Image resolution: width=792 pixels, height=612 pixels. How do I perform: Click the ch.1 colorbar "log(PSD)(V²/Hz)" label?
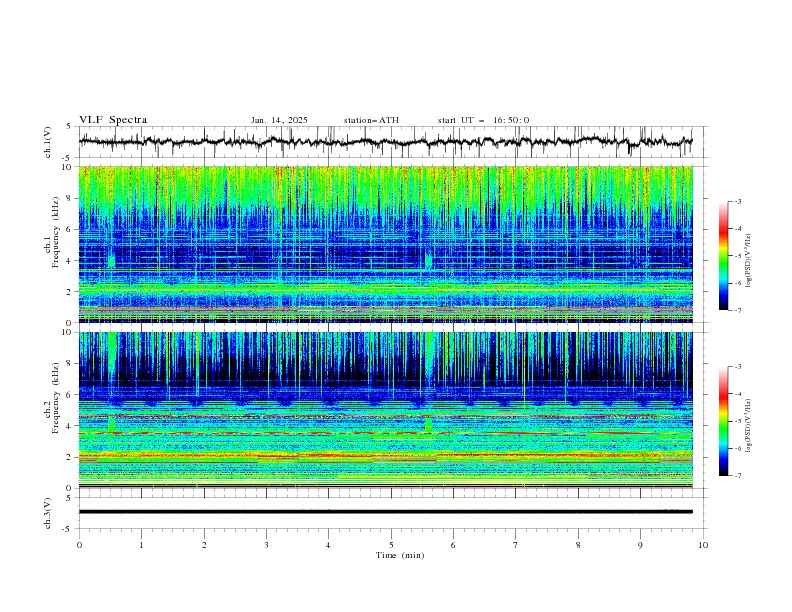click(748, 261)
